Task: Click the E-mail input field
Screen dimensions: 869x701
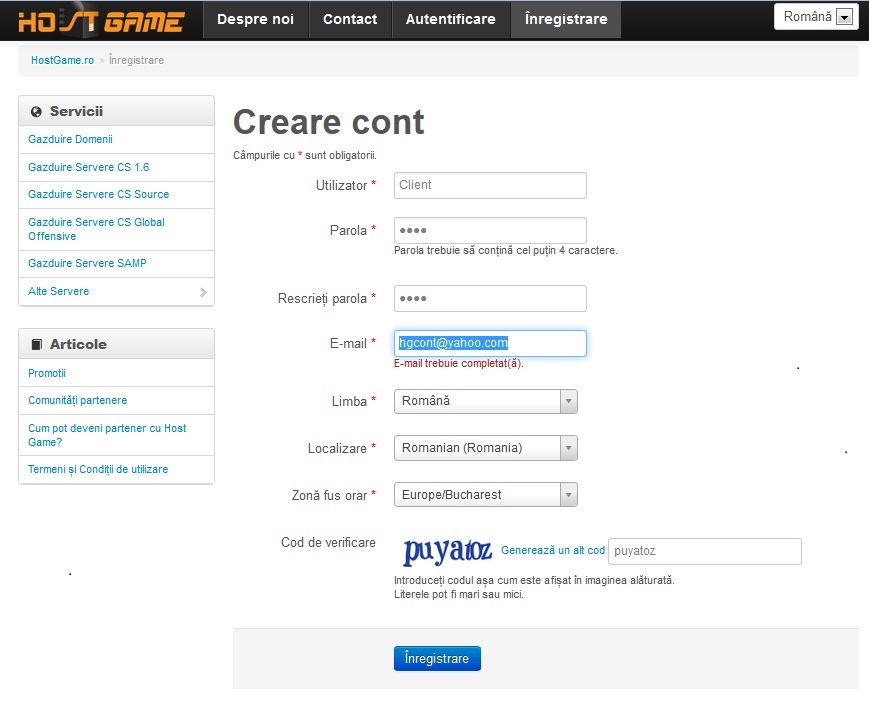Action: coord(490,344)
